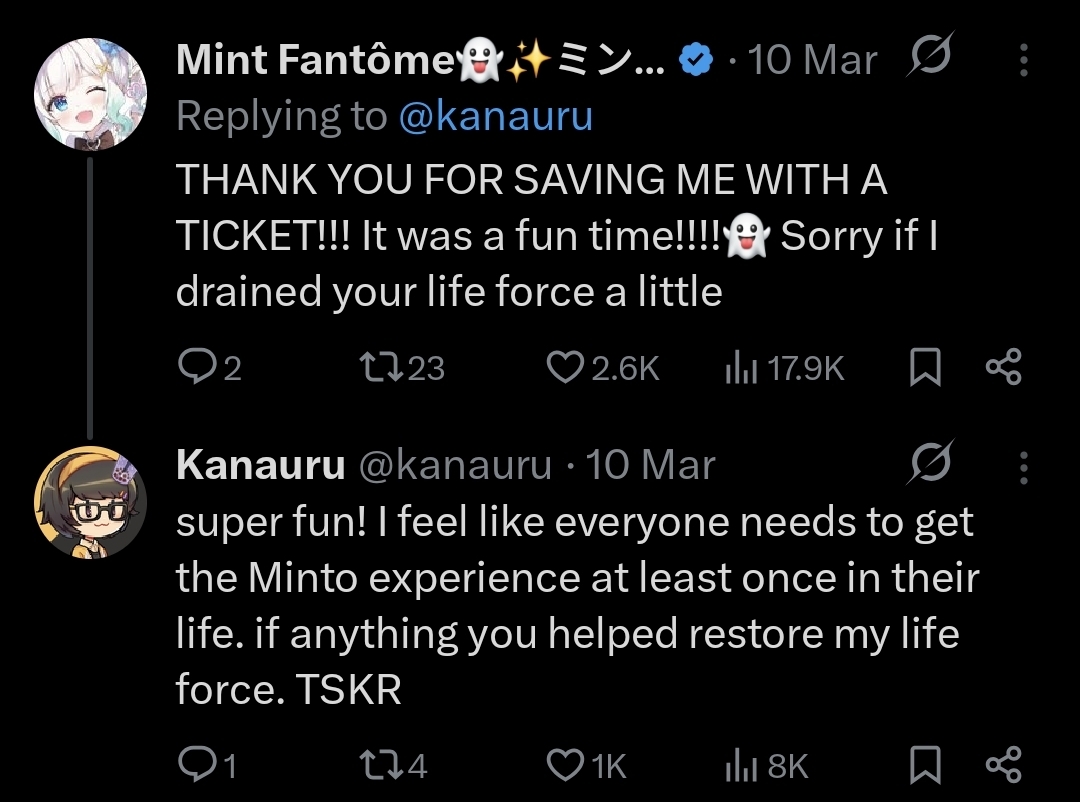Reply to Kanauru's tweet
Image resolution: width=1080 pixels, height=802 pixels.
pos(194,766)
